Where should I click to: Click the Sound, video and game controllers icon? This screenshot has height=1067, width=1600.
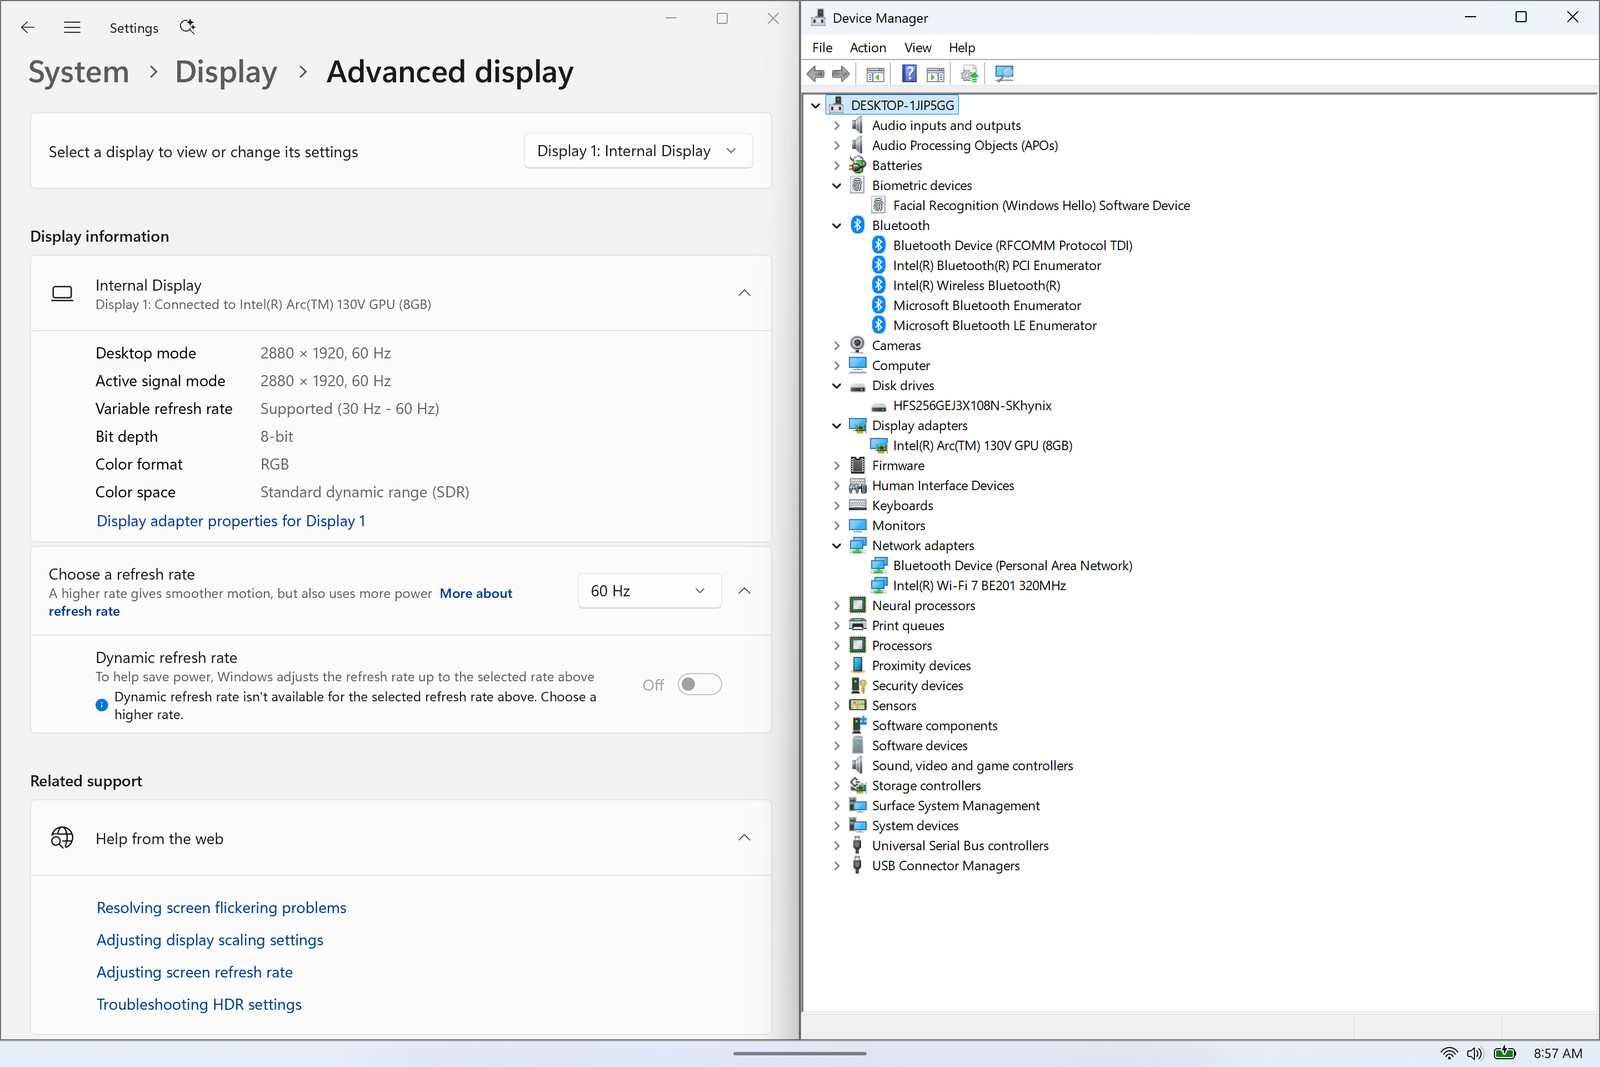click(x=857, y=765)
